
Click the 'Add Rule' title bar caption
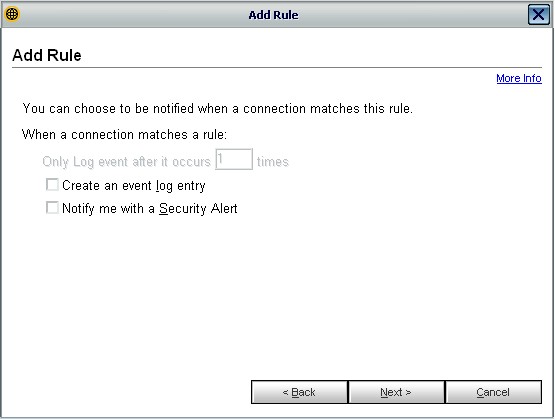coord(273,15)
